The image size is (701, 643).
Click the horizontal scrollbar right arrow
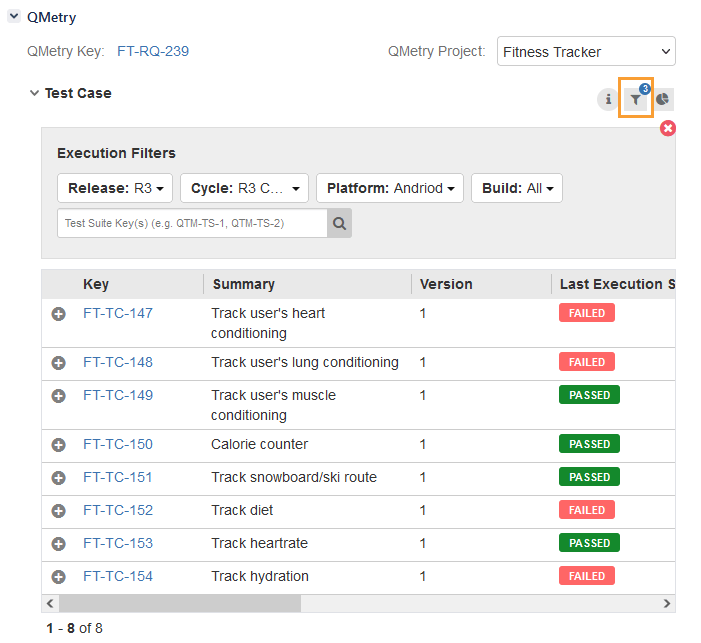point(667,604)
